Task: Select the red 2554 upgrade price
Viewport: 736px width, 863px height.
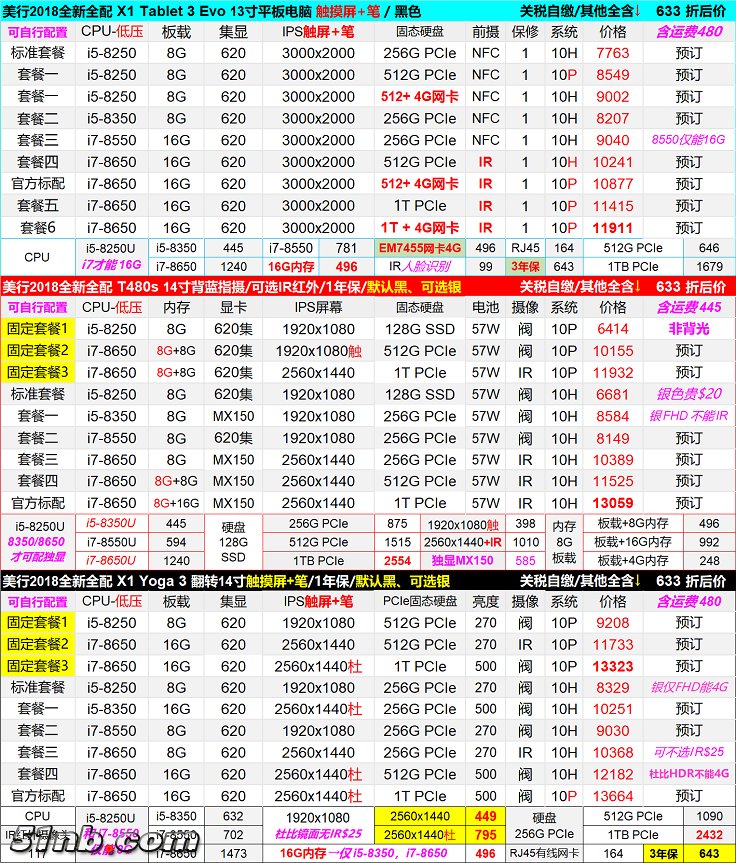Action: click(x=397, y=561)
